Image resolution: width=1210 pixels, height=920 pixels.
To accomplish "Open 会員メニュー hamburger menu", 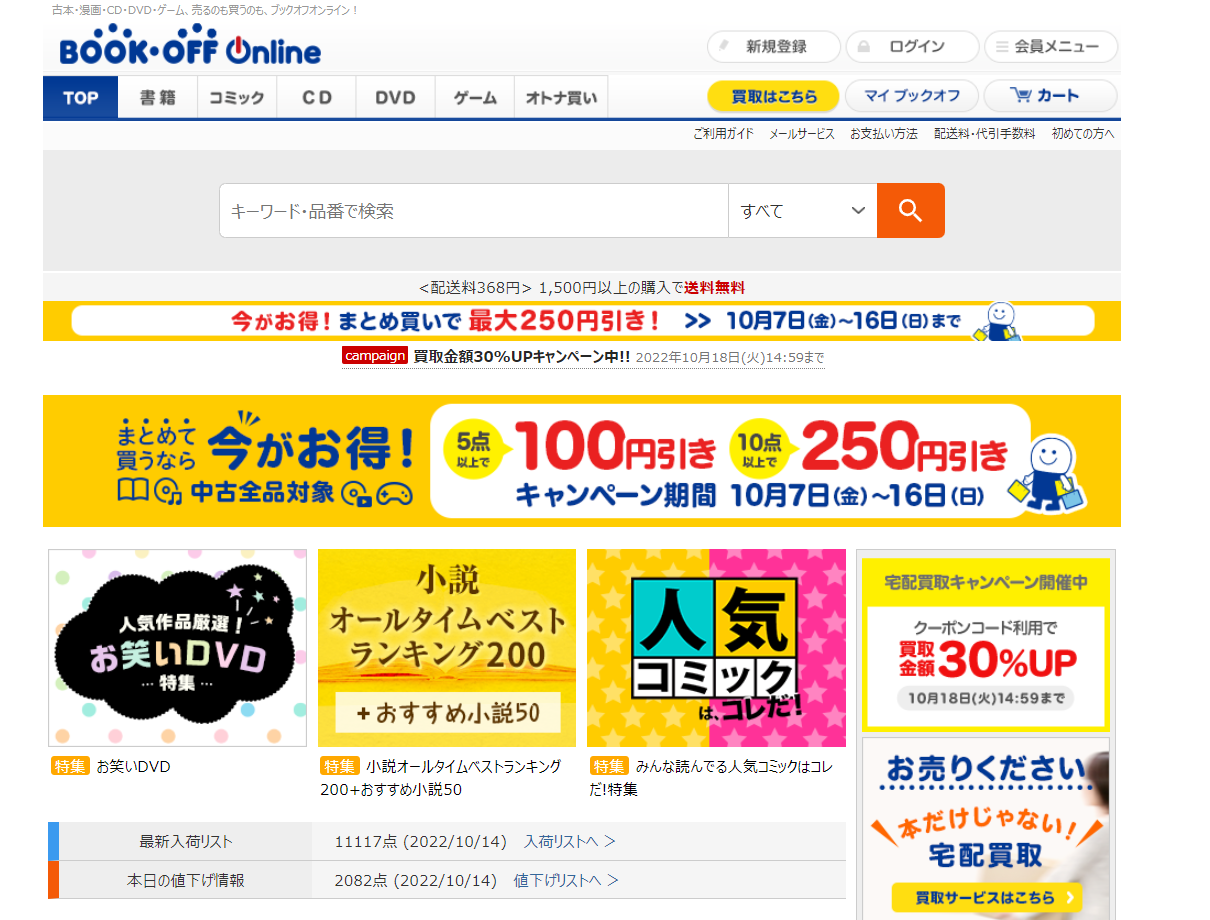I will pyautogui.click(x=1051, y=47).
